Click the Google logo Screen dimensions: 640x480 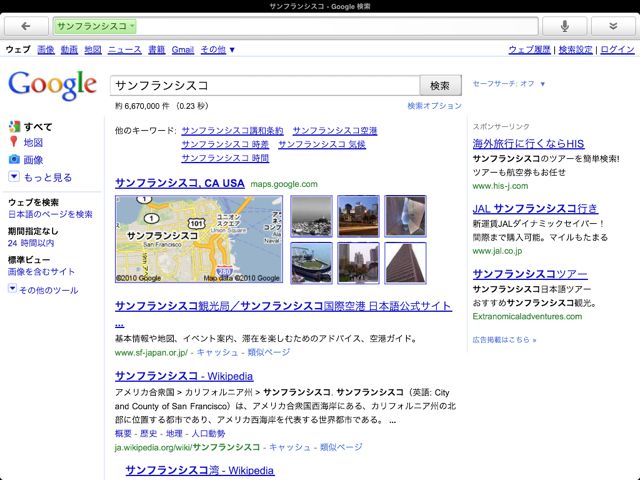[x=52, y=85]
